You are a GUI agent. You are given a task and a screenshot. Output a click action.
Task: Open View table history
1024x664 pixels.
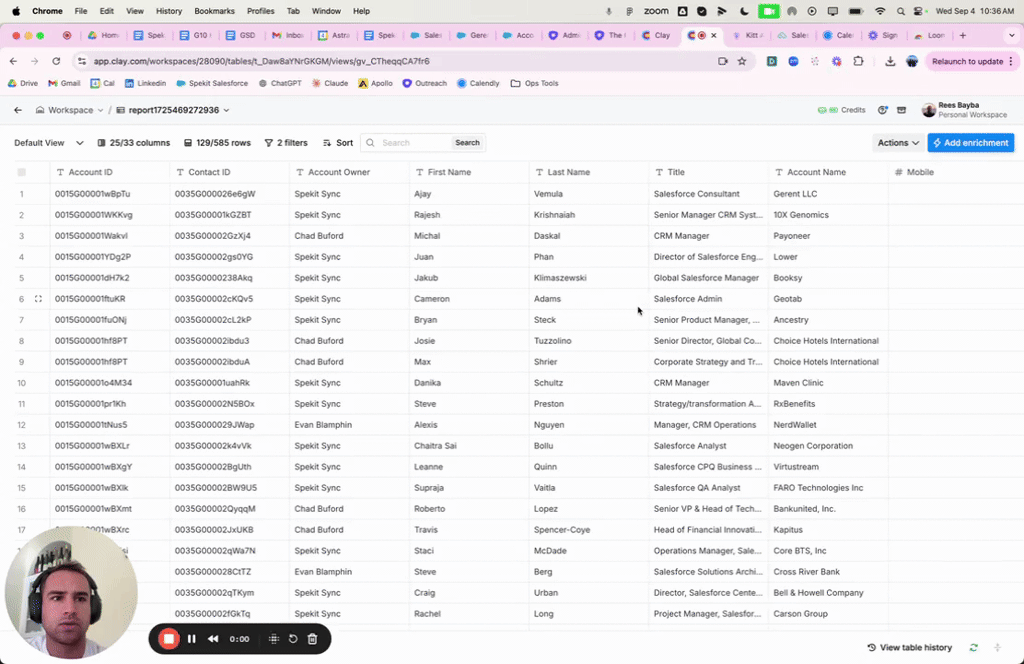909,648
